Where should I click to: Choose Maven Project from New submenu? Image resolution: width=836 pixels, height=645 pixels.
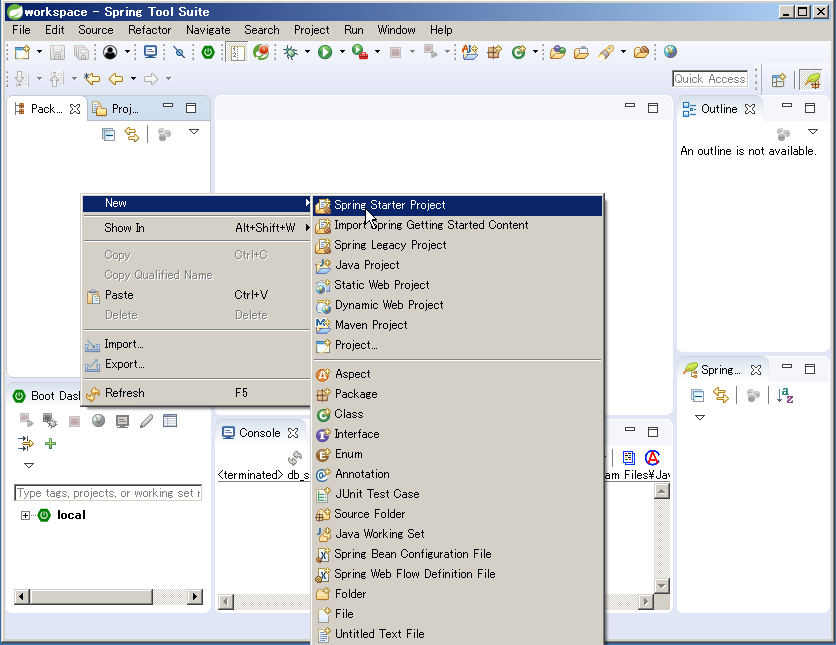point(458,325)
